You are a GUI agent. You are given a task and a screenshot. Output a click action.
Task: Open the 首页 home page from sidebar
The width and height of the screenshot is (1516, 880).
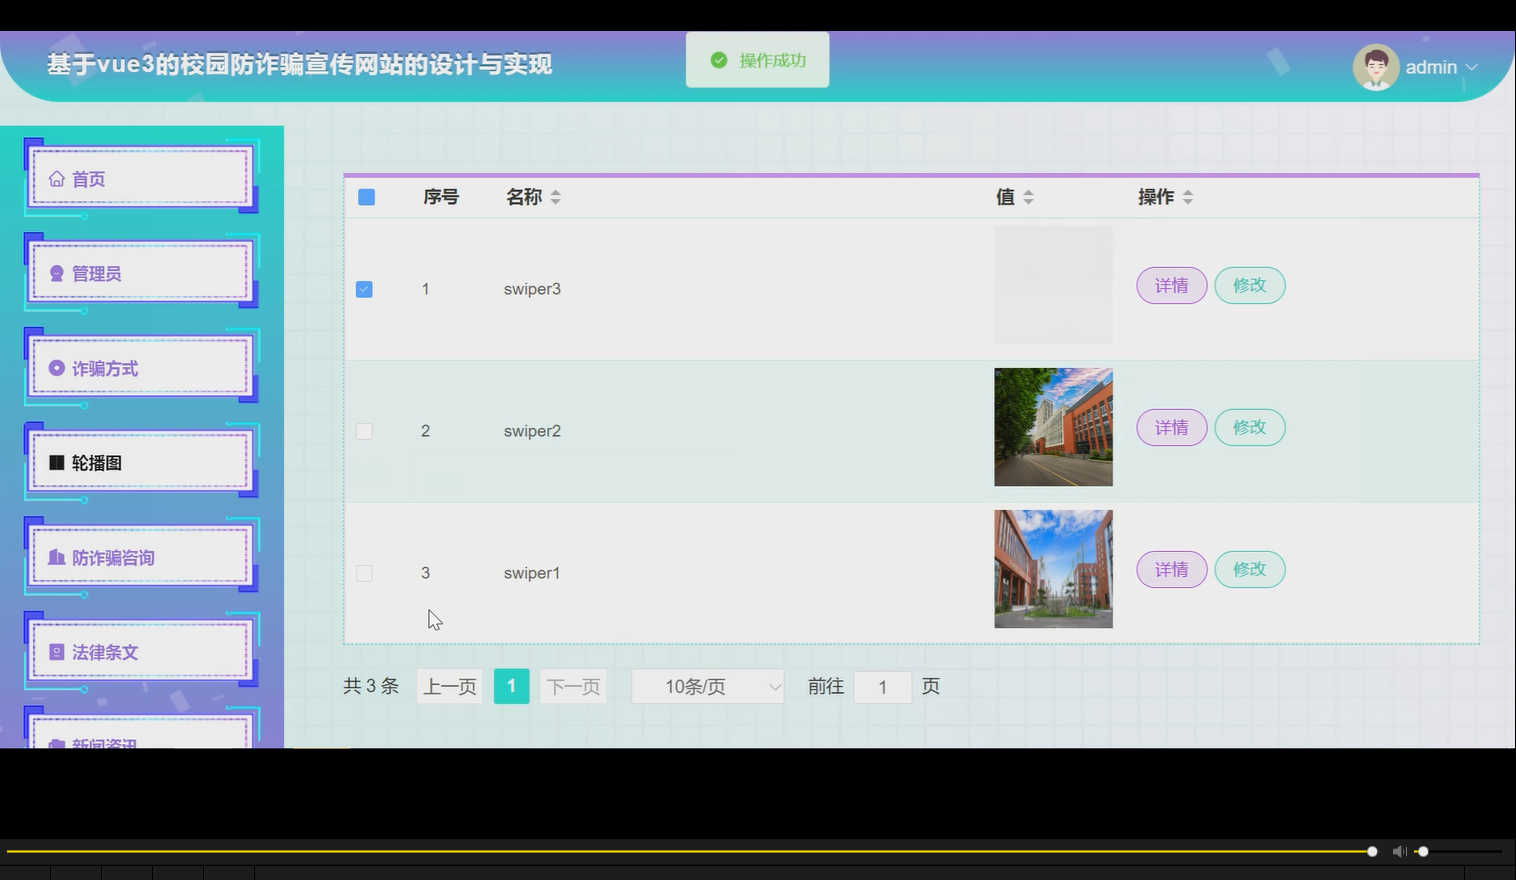tap(86, 178)
